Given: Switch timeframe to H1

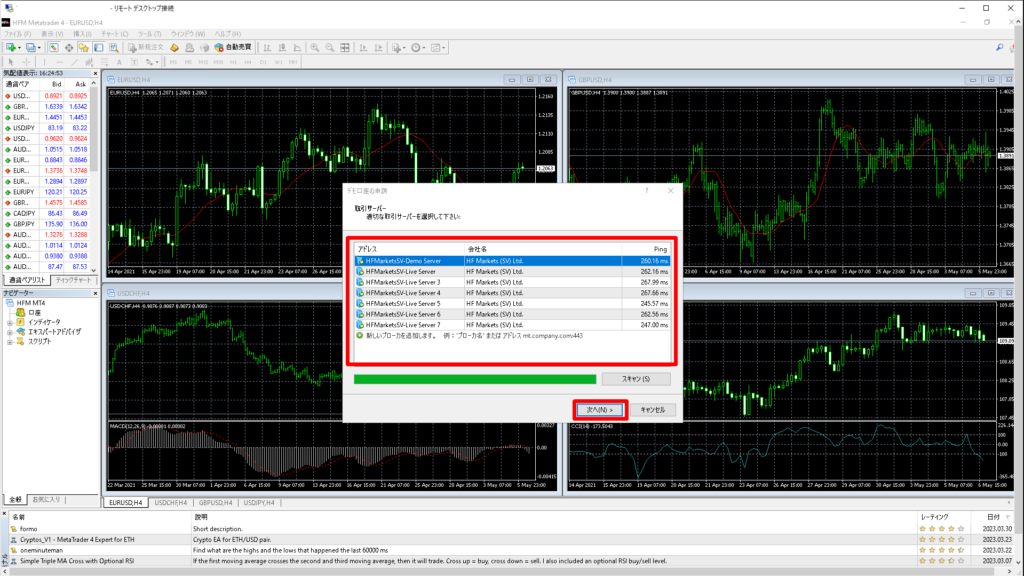Looking at the screenshot, I should point(233,62).
